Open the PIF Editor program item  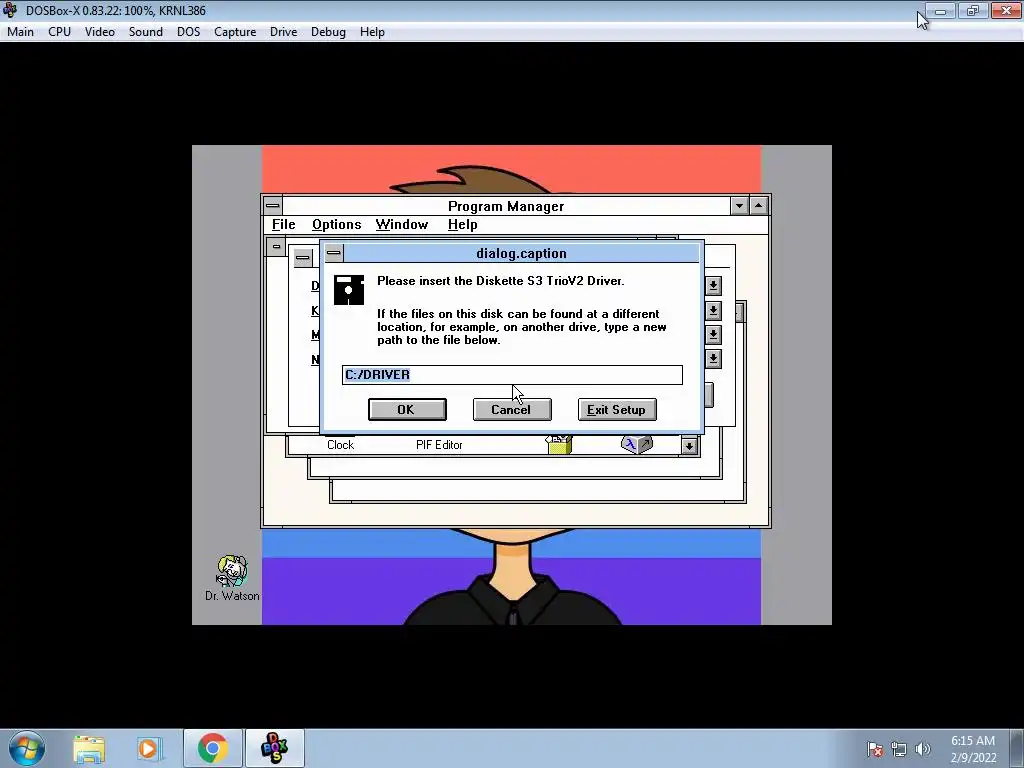(x=439, y=445)
